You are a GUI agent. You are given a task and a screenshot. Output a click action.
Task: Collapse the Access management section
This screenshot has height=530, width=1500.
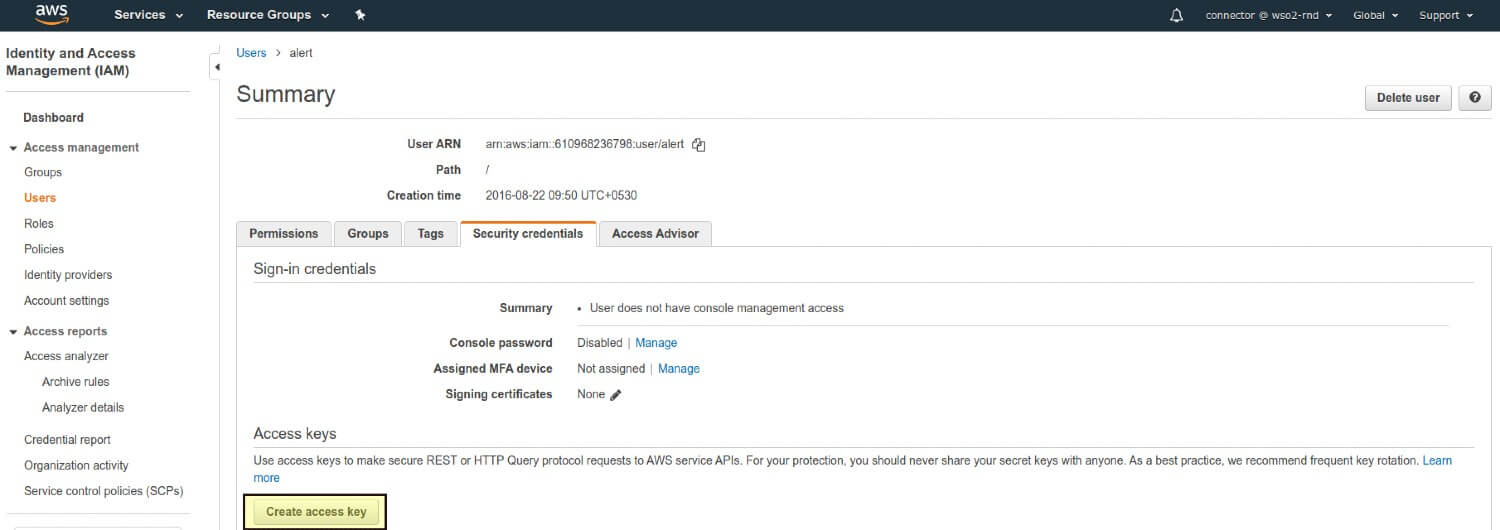coord(13,148)
